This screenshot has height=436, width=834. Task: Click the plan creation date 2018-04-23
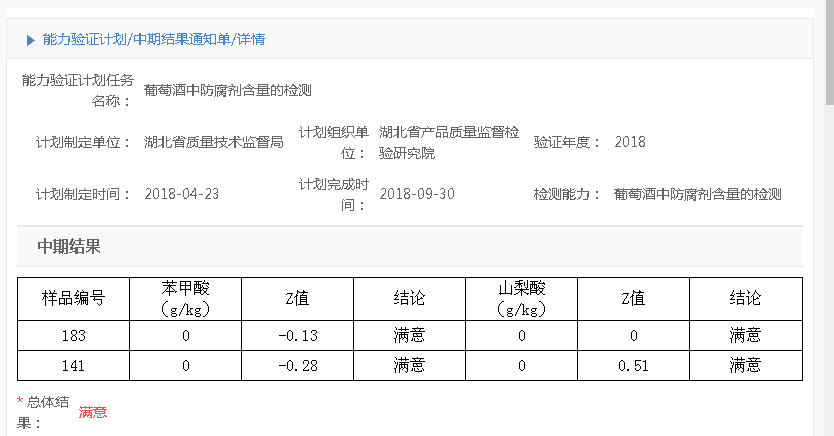(182, 194)
